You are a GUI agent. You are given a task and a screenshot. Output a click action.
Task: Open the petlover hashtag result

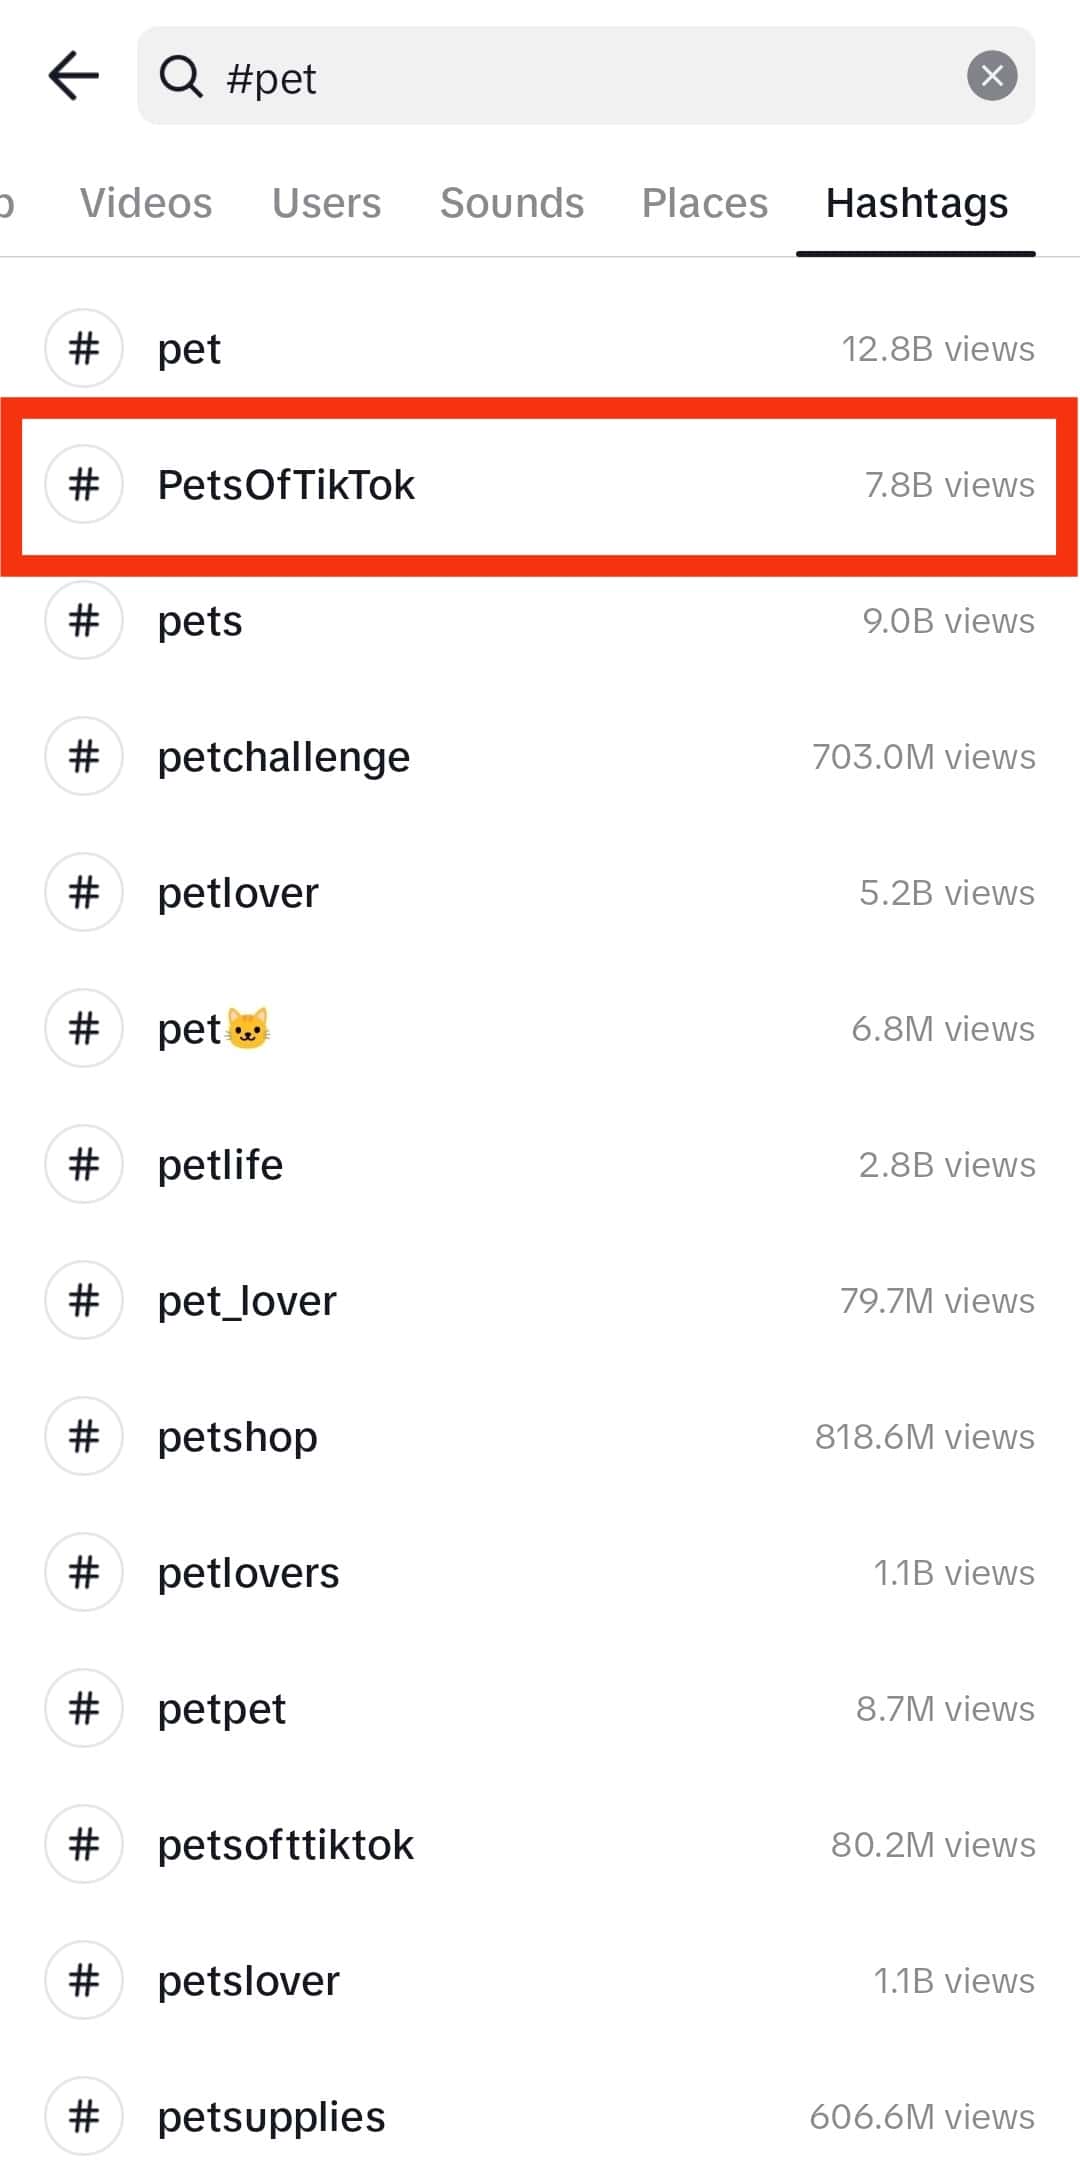pos(238,893)
